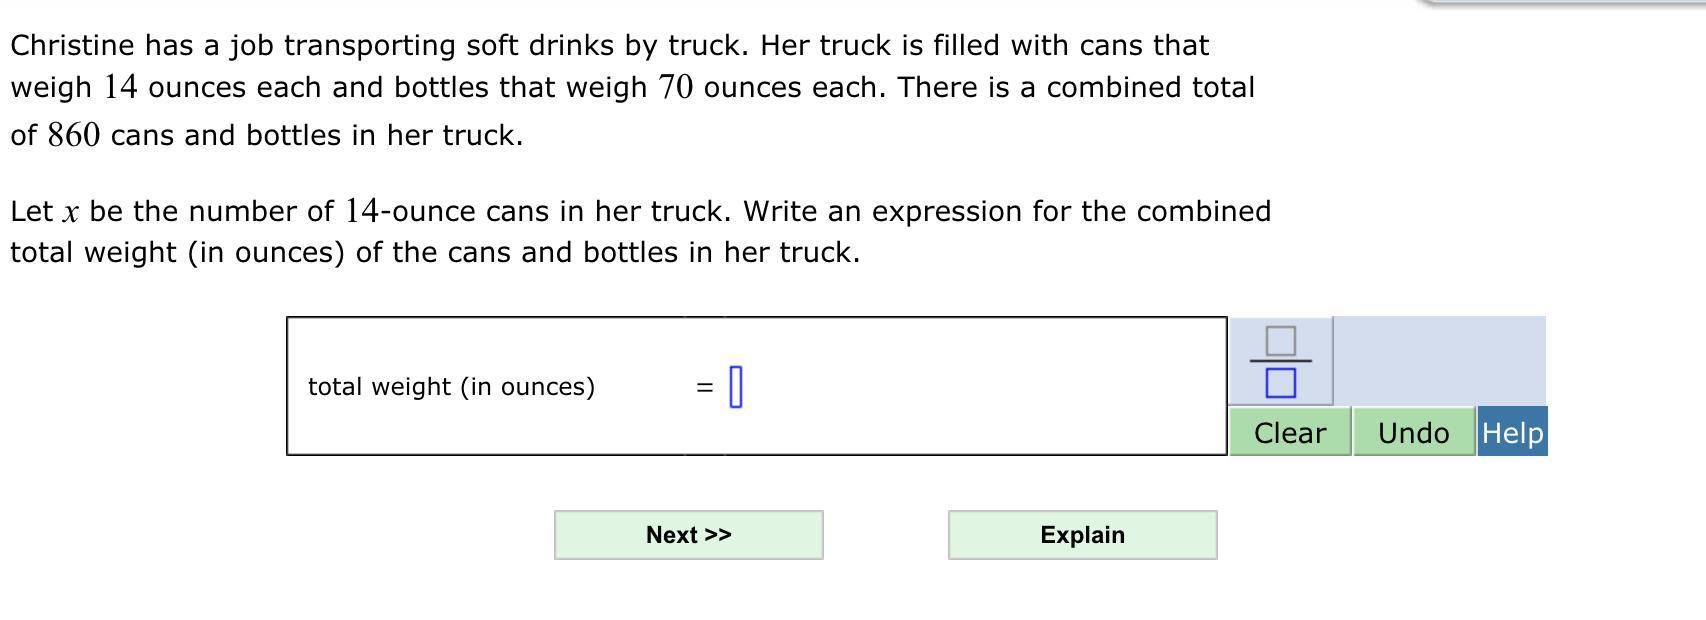Click the Clear button
The width and height of the screenshot is (1706, 620).
pos(1289,432)
